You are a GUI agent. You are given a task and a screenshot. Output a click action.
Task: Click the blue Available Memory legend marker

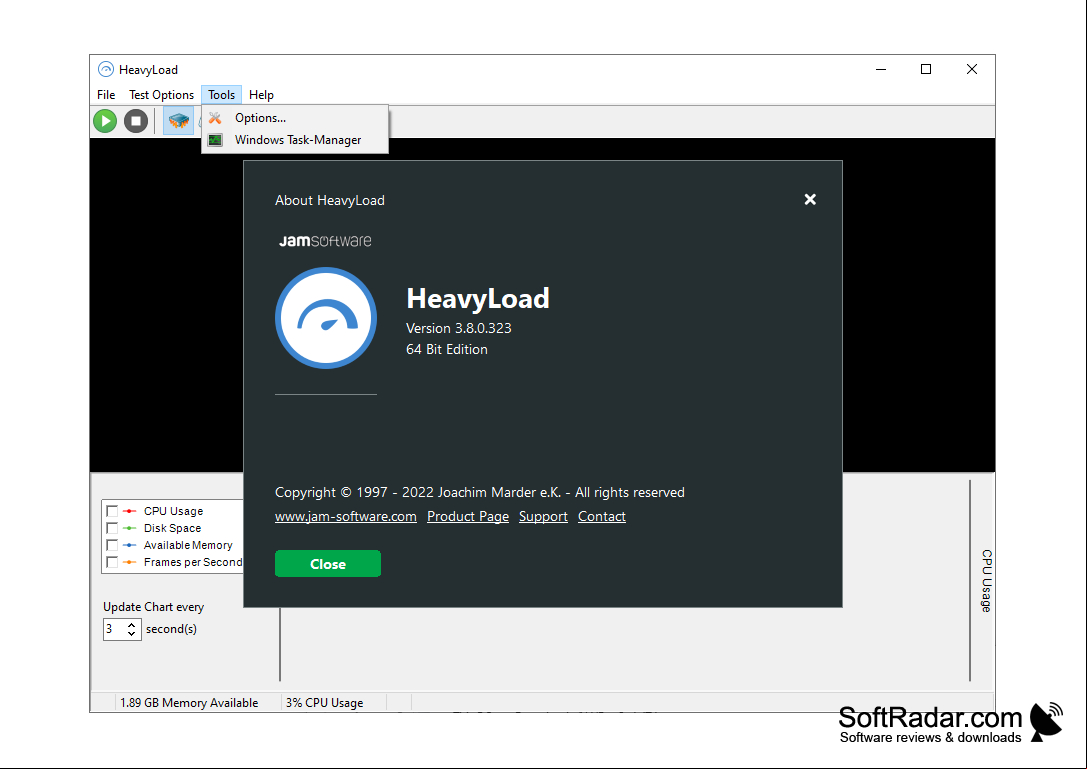[130, 545]
